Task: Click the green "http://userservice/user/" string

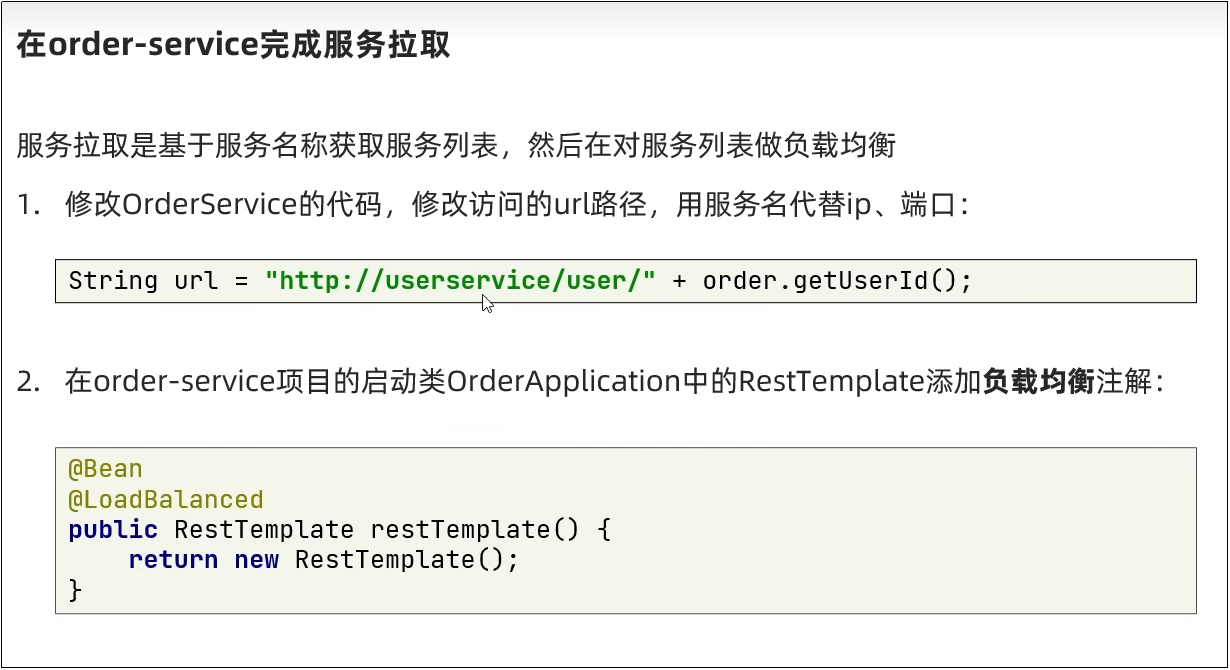Action: tap(460, 280)
